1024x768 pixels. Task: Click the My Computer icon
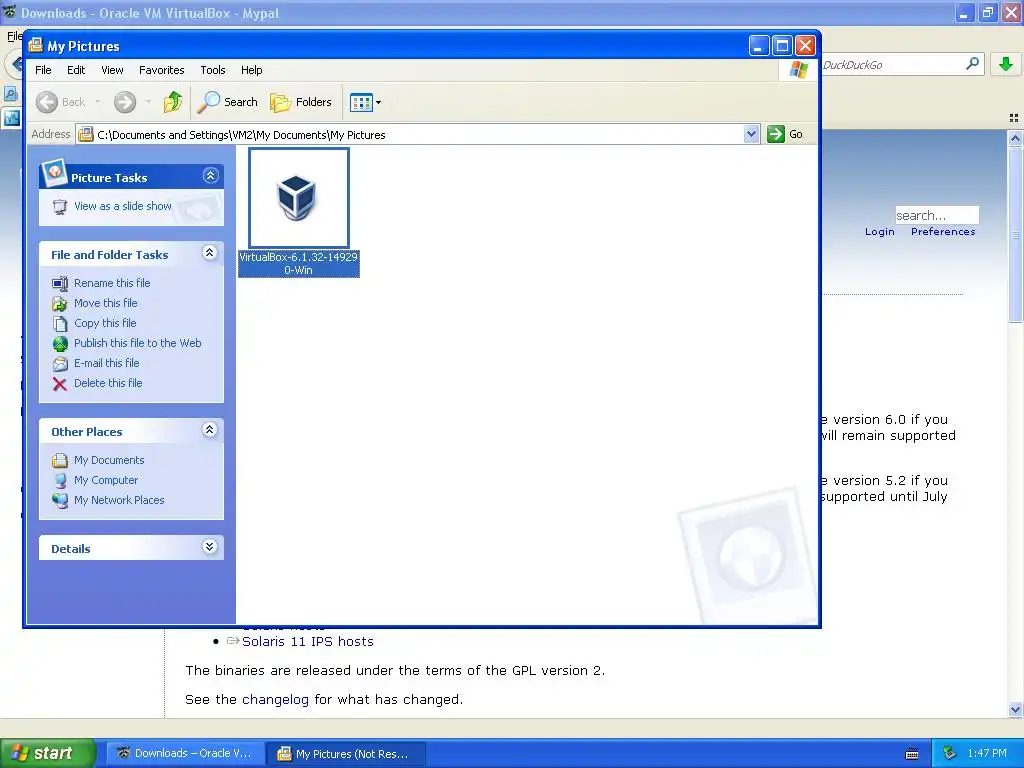(59, 481)
